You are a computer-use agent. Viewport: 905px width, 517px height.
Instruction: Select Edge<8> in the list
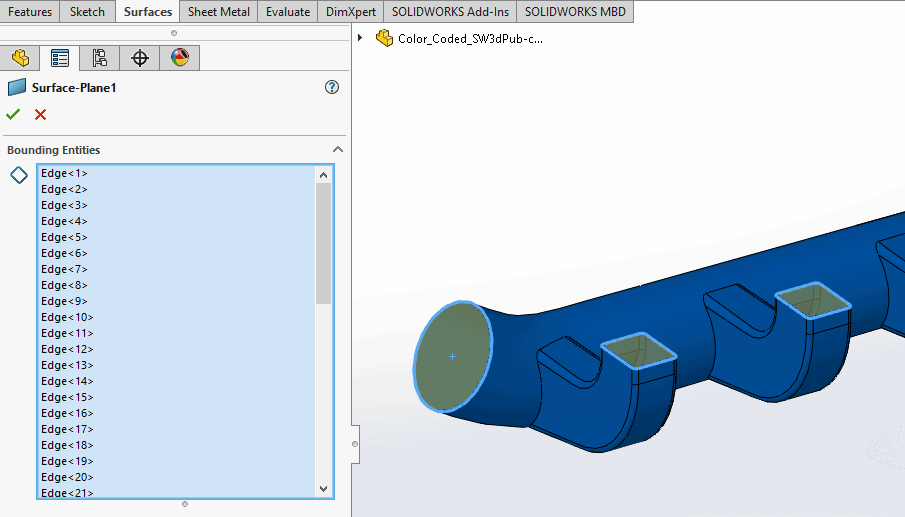177,285
